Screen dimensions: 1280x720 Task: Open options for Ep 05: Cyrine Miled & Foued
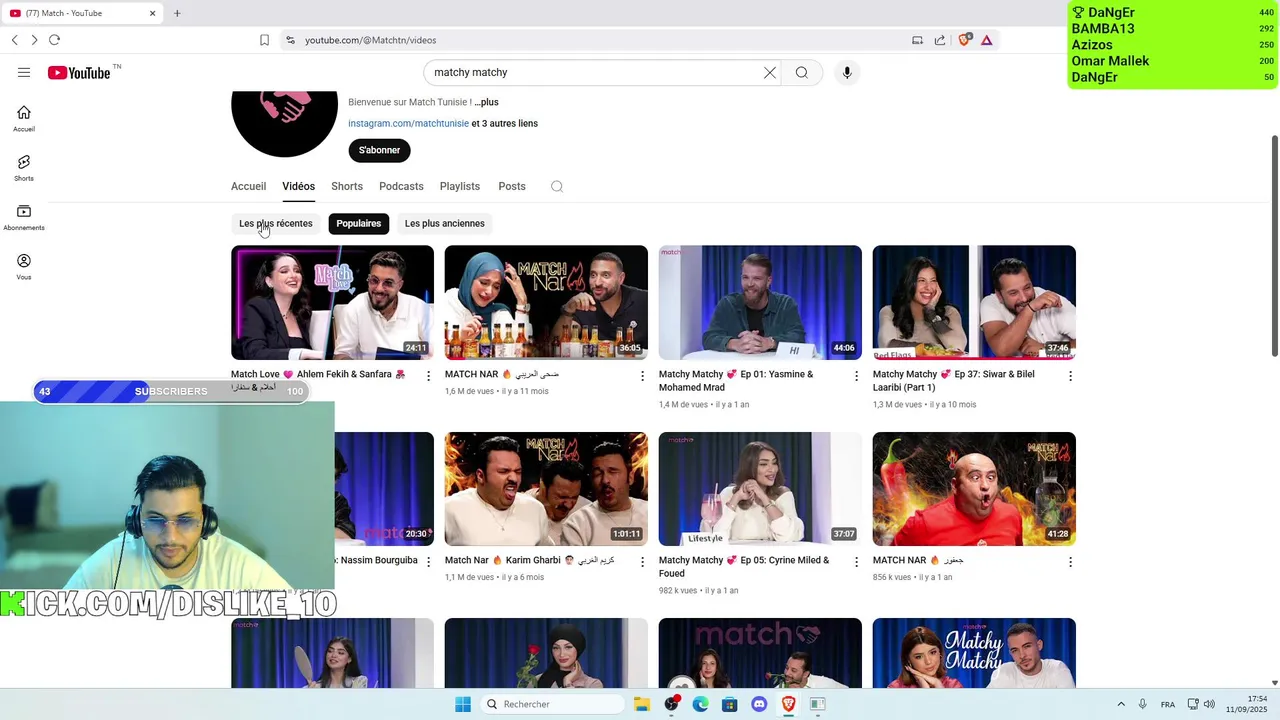(x=856, y=562)
